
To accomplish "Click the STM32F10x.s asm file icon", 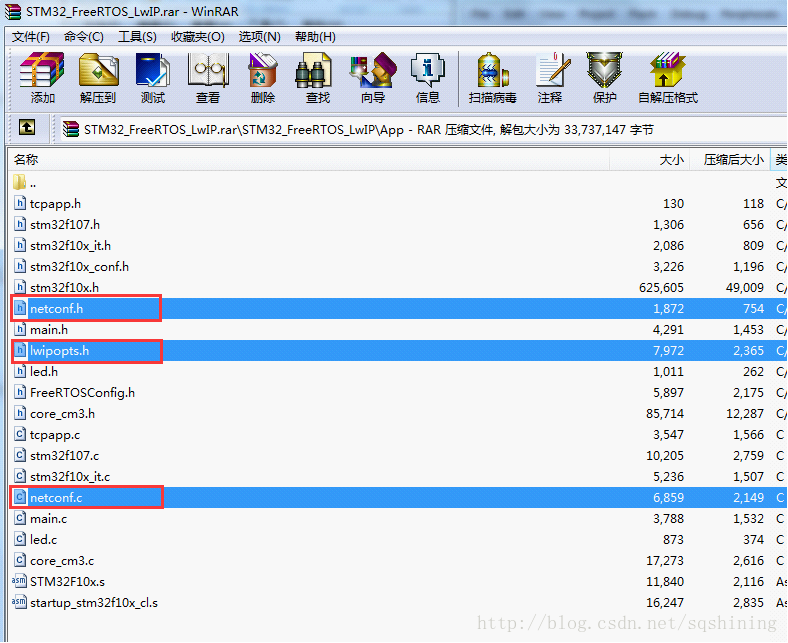I will pos(19,581).
